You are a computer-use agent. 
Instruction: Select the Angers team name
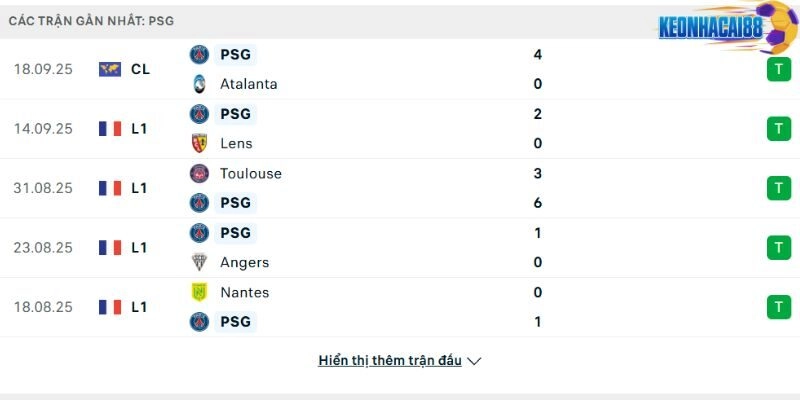(244, 262)
